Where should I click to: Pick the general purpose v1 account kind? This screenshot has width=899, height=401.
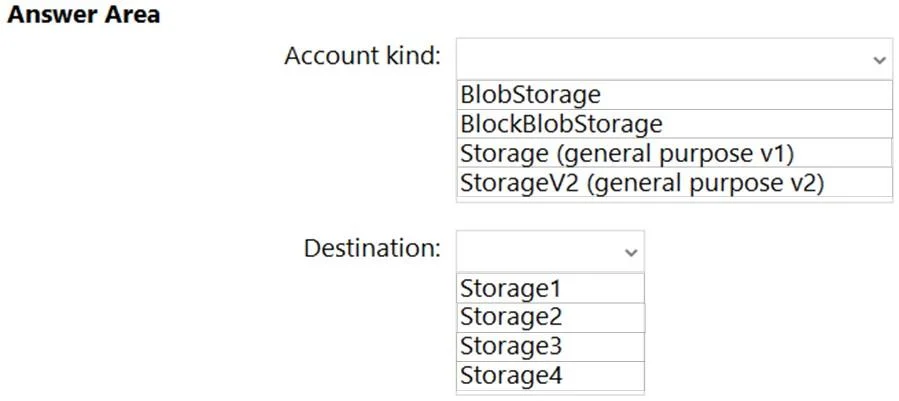pyautogui.click(x=674, y=153)
